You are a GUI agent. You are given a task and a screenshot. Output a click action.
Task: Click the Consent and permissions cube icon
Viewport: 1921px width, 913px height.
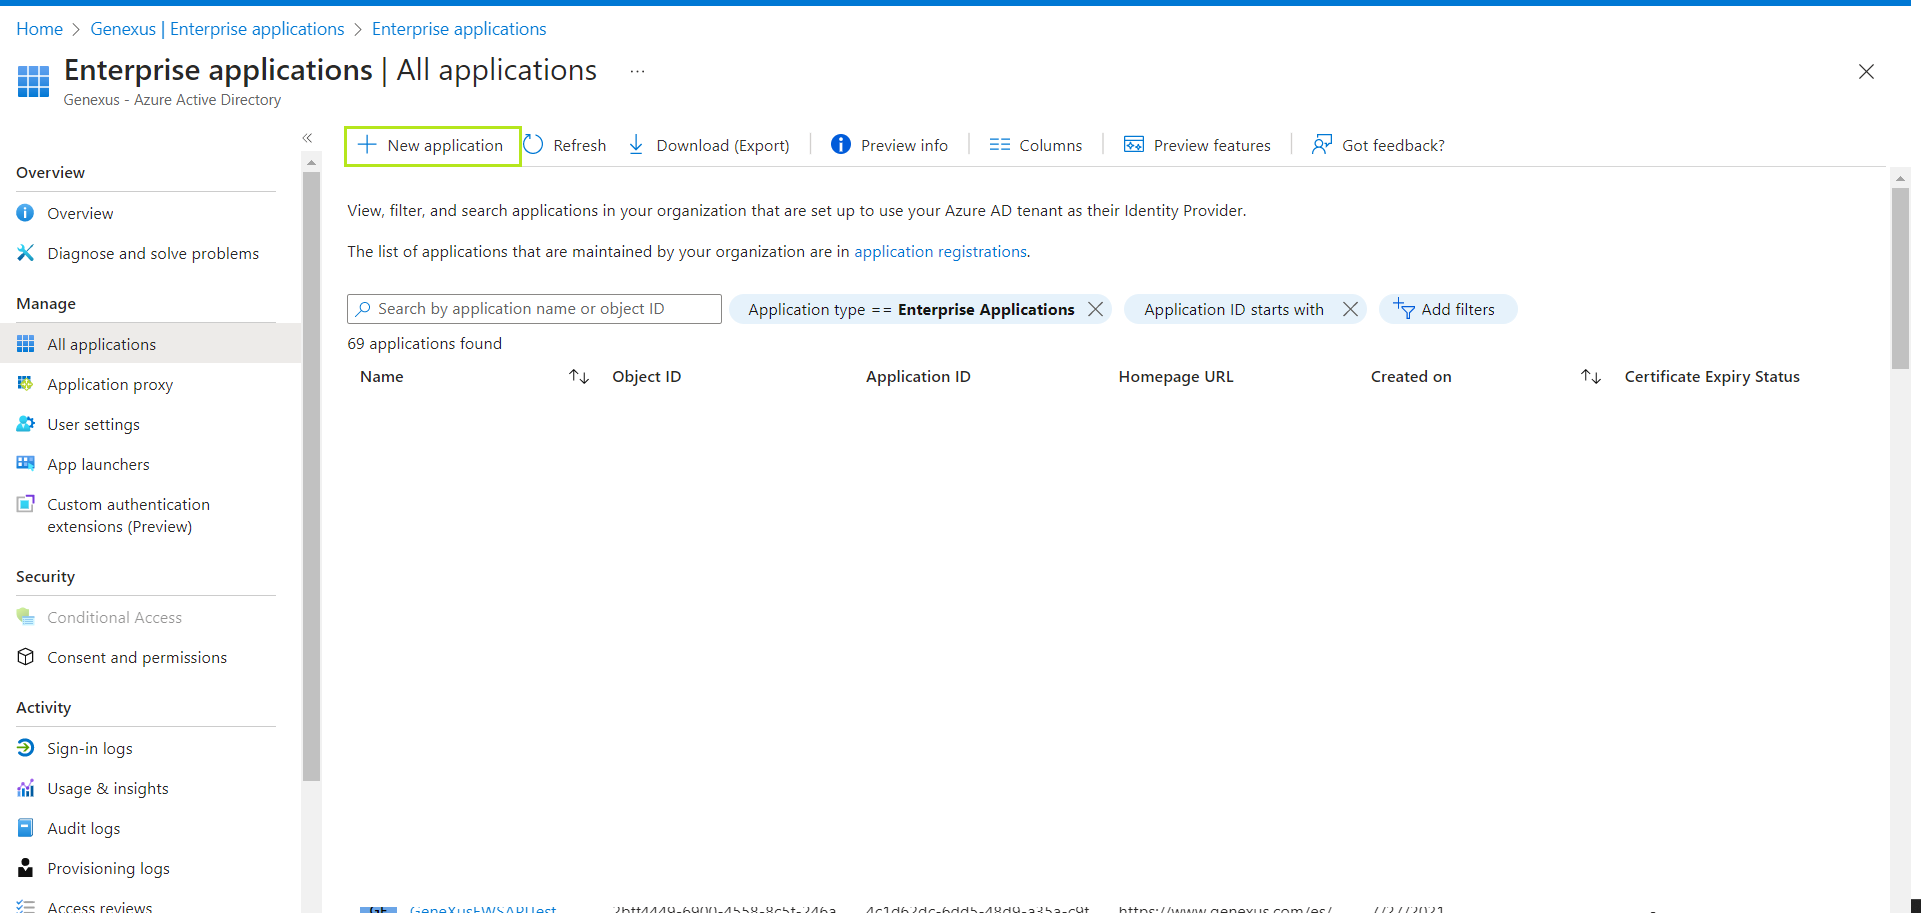pyautogui.click(x=26, y=657)
